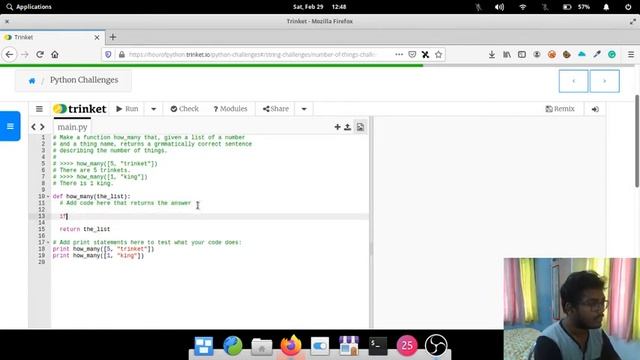This screenshot has width=640, height=360.
Task: Open the calendar icon showing 25 in dock
Action: pos(407,346)
